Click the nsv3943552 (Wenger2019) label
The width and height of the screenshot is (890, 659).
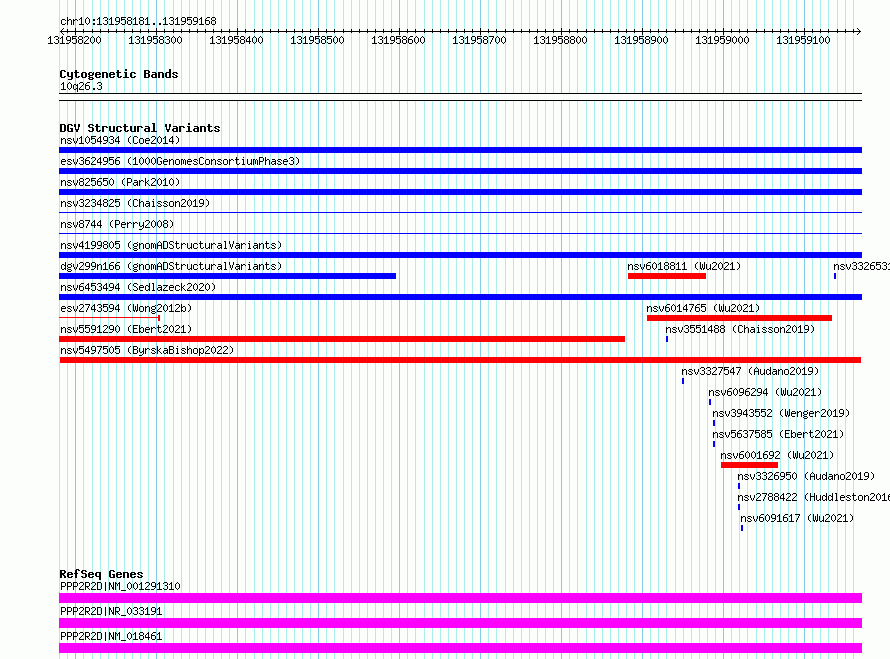pos(781,413)
